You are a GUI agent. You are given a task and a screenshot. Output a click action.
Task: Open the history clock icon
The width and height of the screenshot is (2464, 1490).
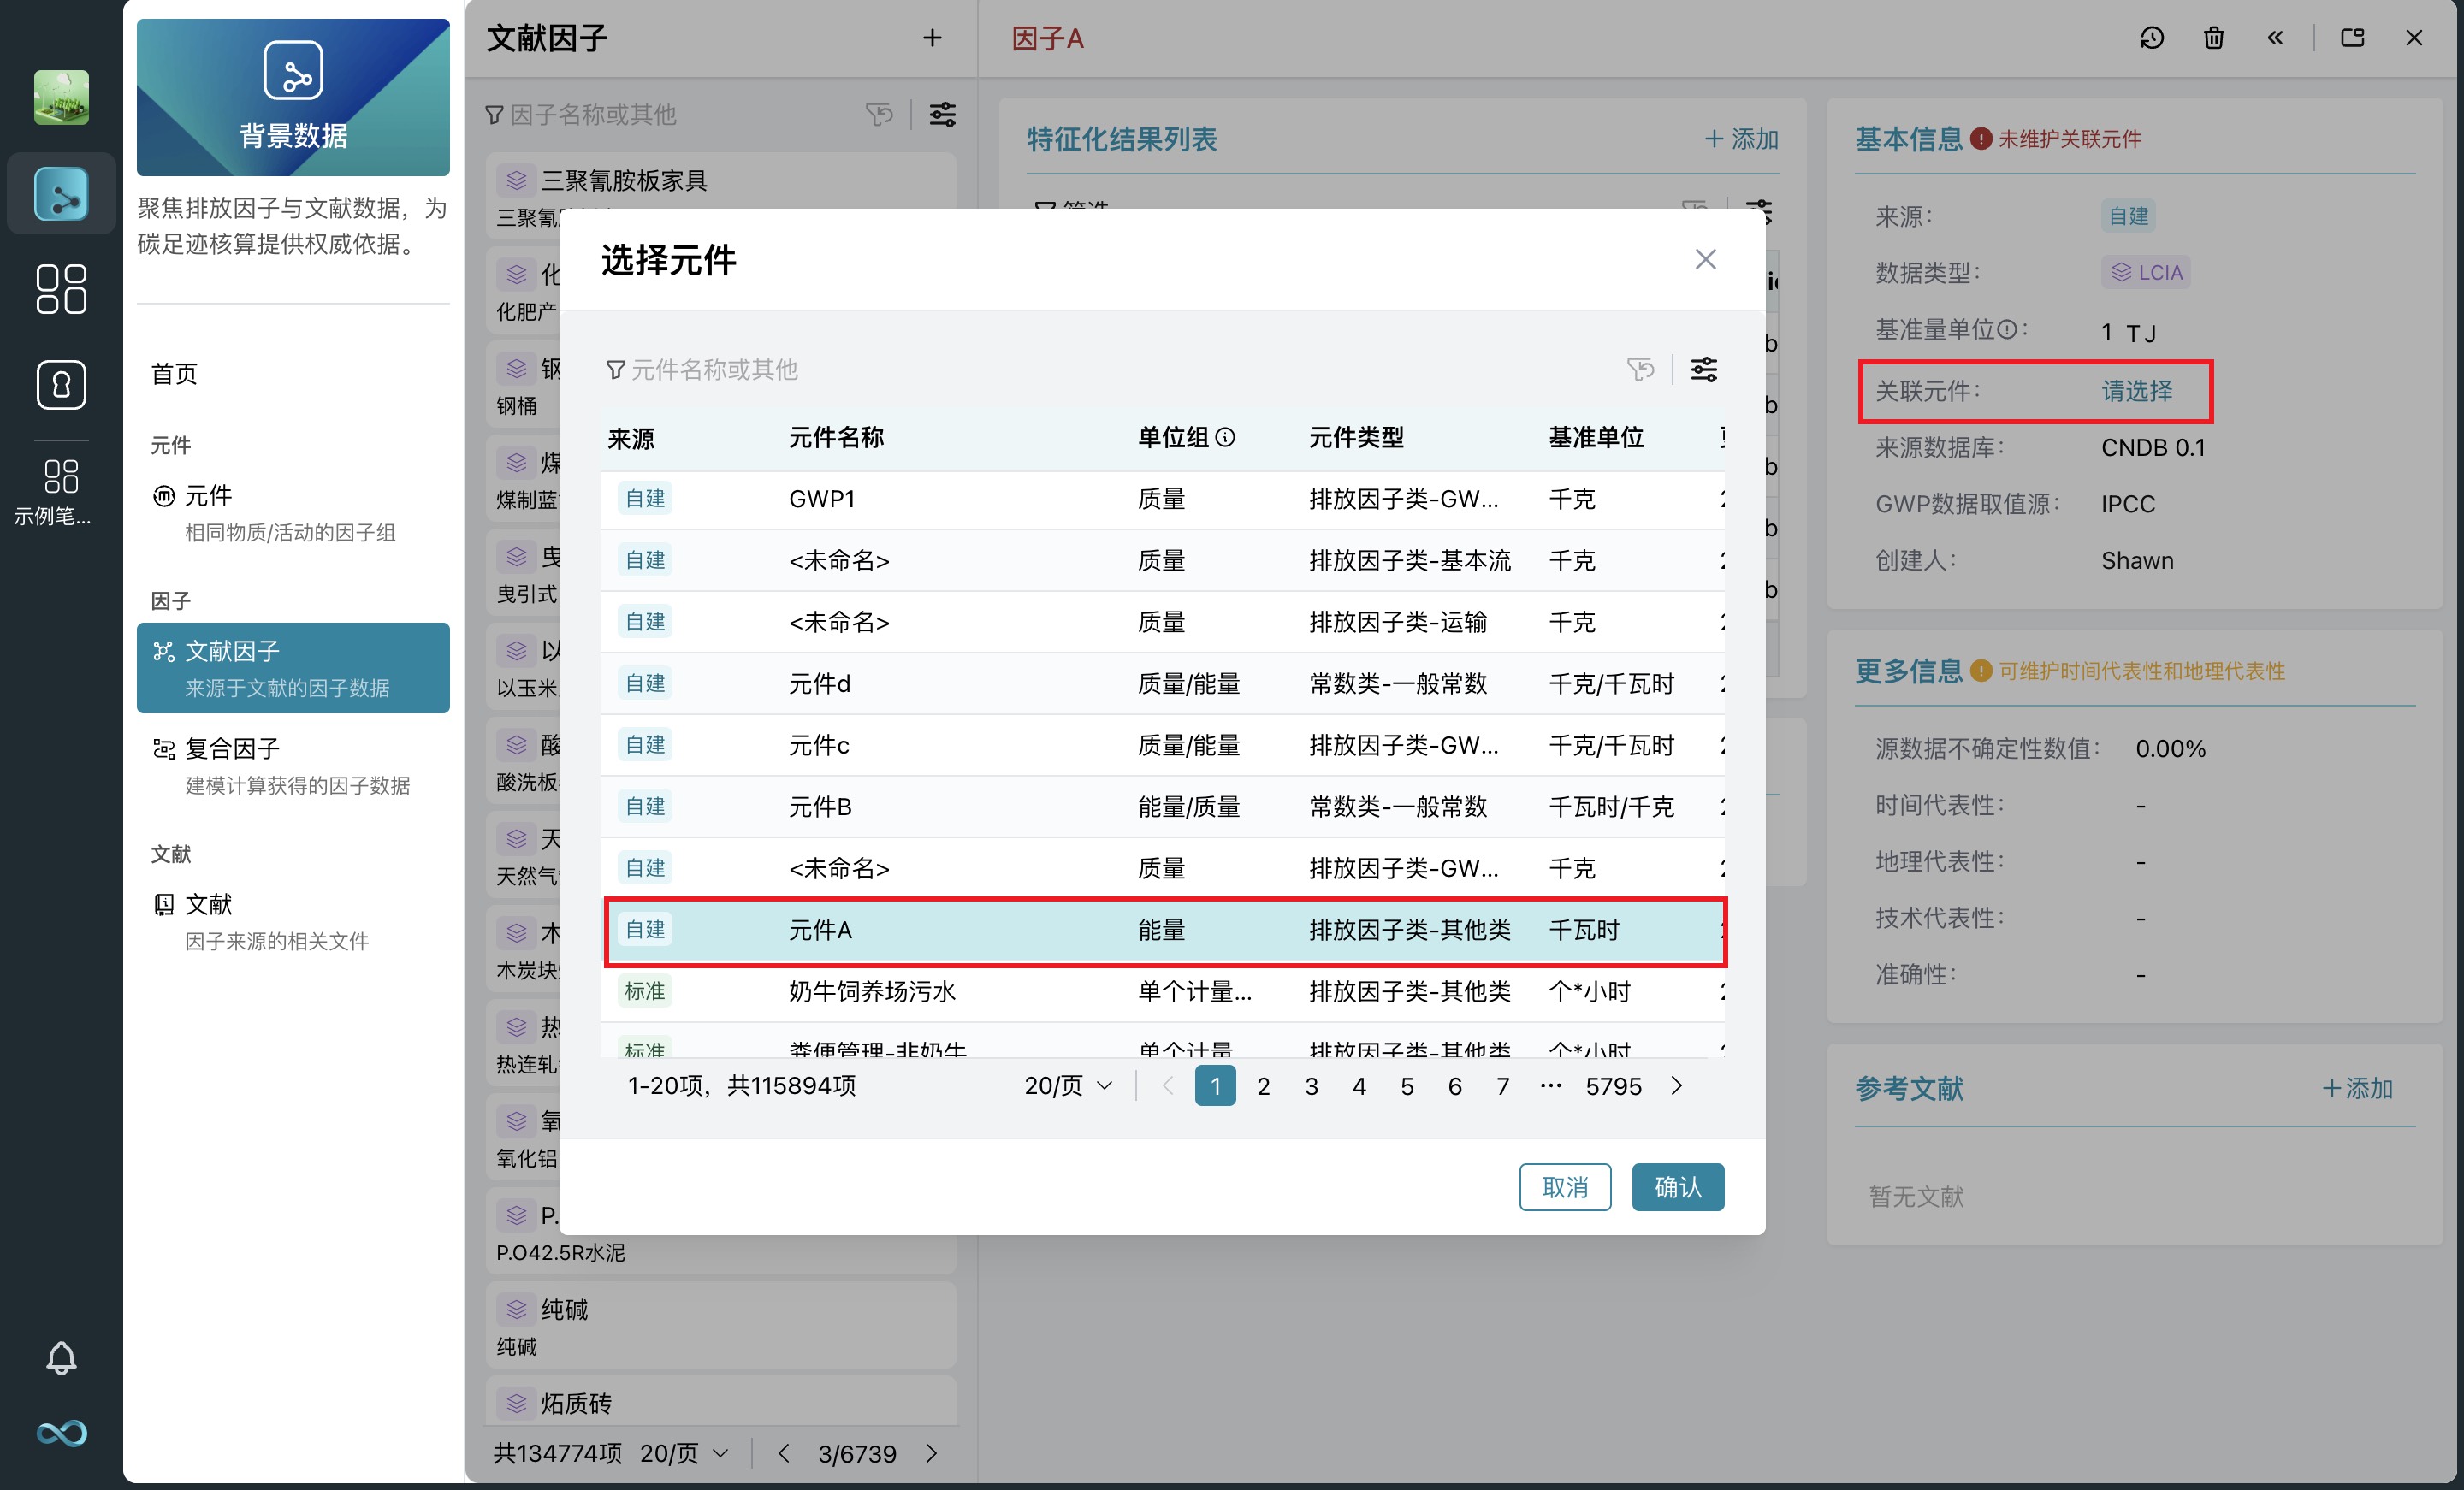point(2152,38)
